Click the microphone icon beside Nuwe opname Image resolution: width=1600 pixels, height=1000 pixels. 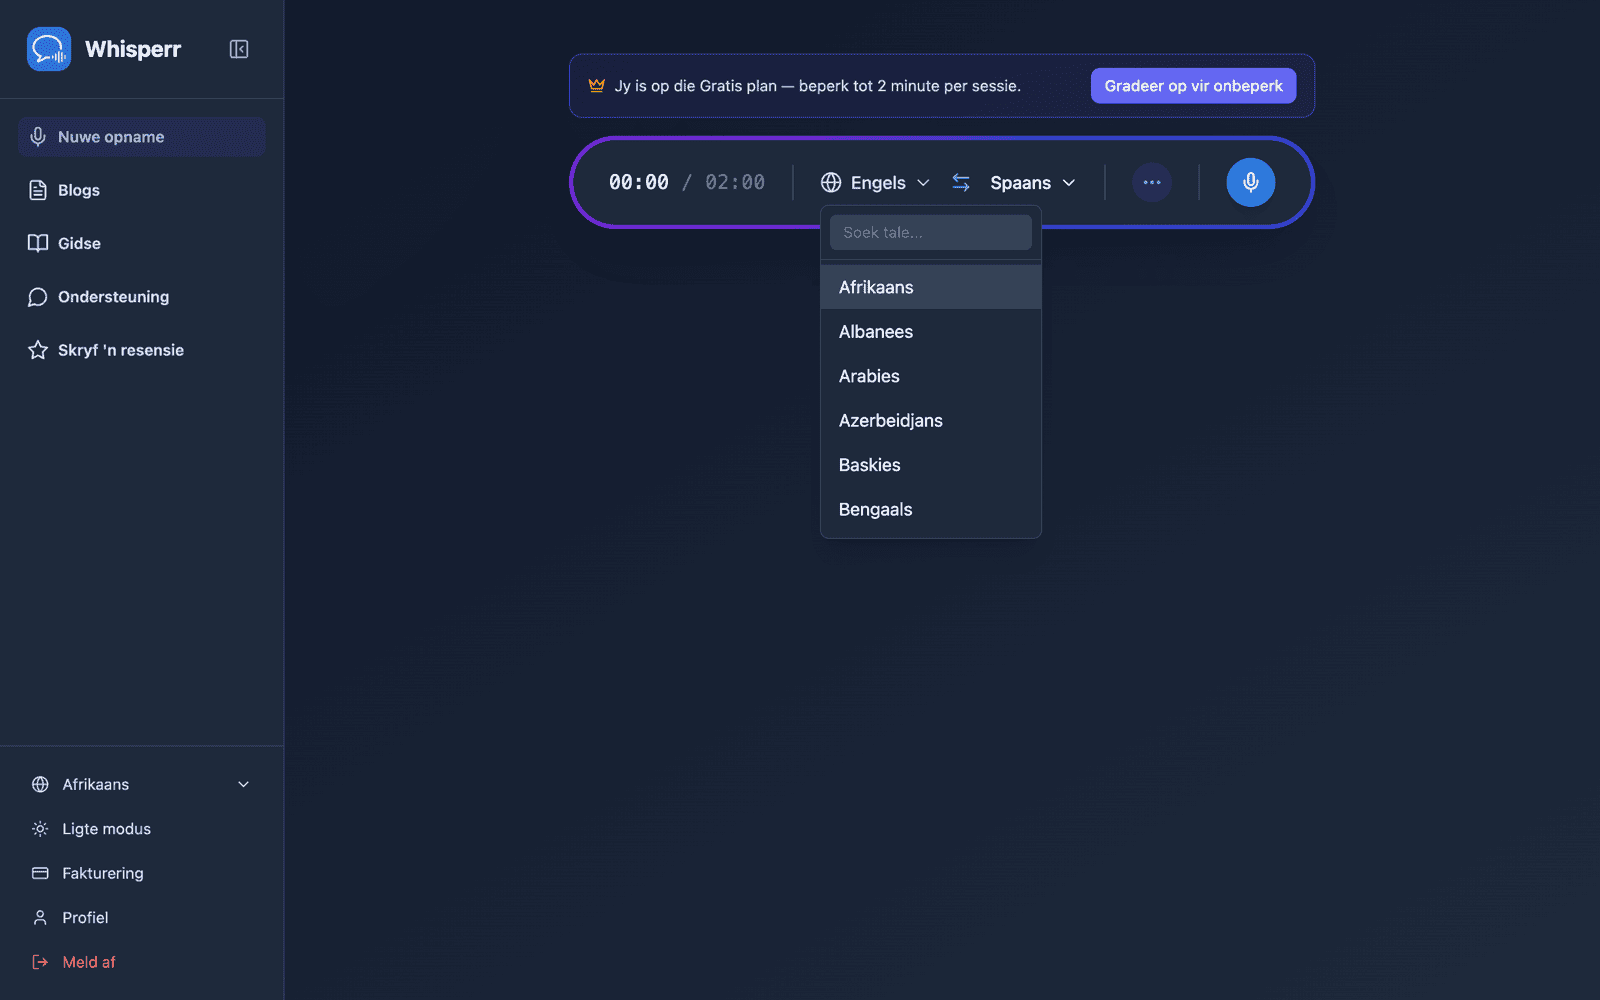(38, 137)
